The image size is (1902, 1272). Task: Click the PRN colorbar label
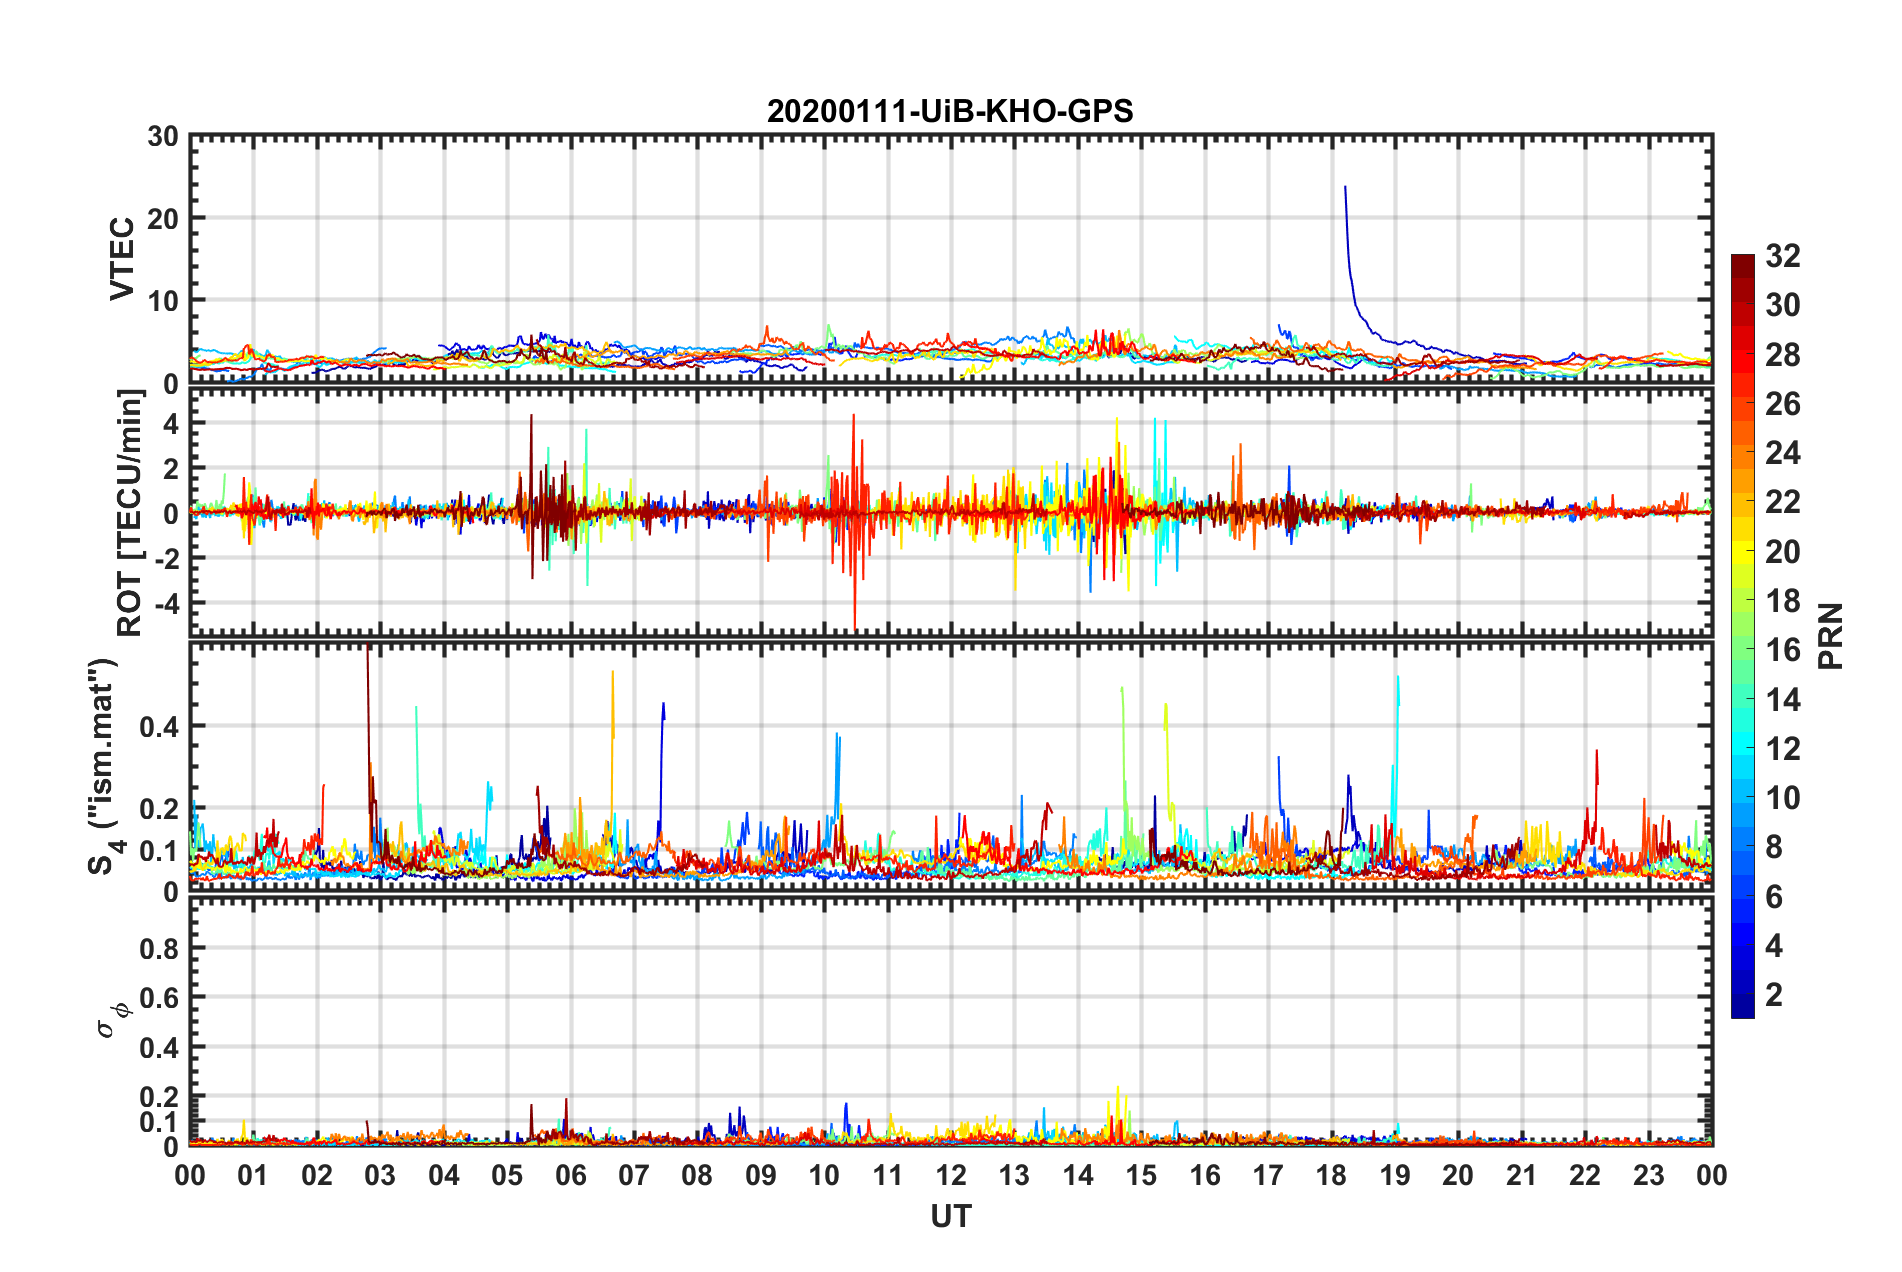tap(1831, 636)
